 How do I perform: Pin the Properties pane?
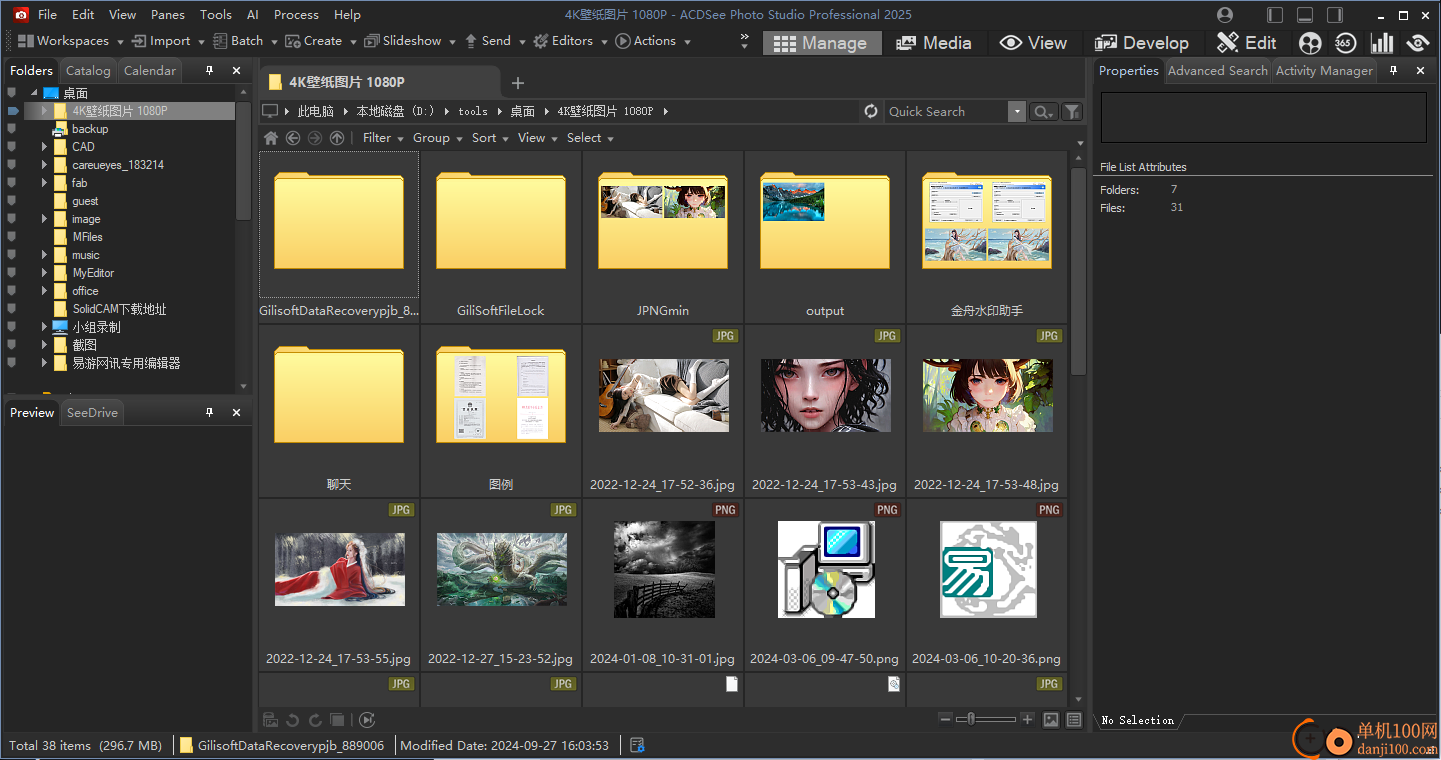pyautogui.click(x=1393, y=70)
